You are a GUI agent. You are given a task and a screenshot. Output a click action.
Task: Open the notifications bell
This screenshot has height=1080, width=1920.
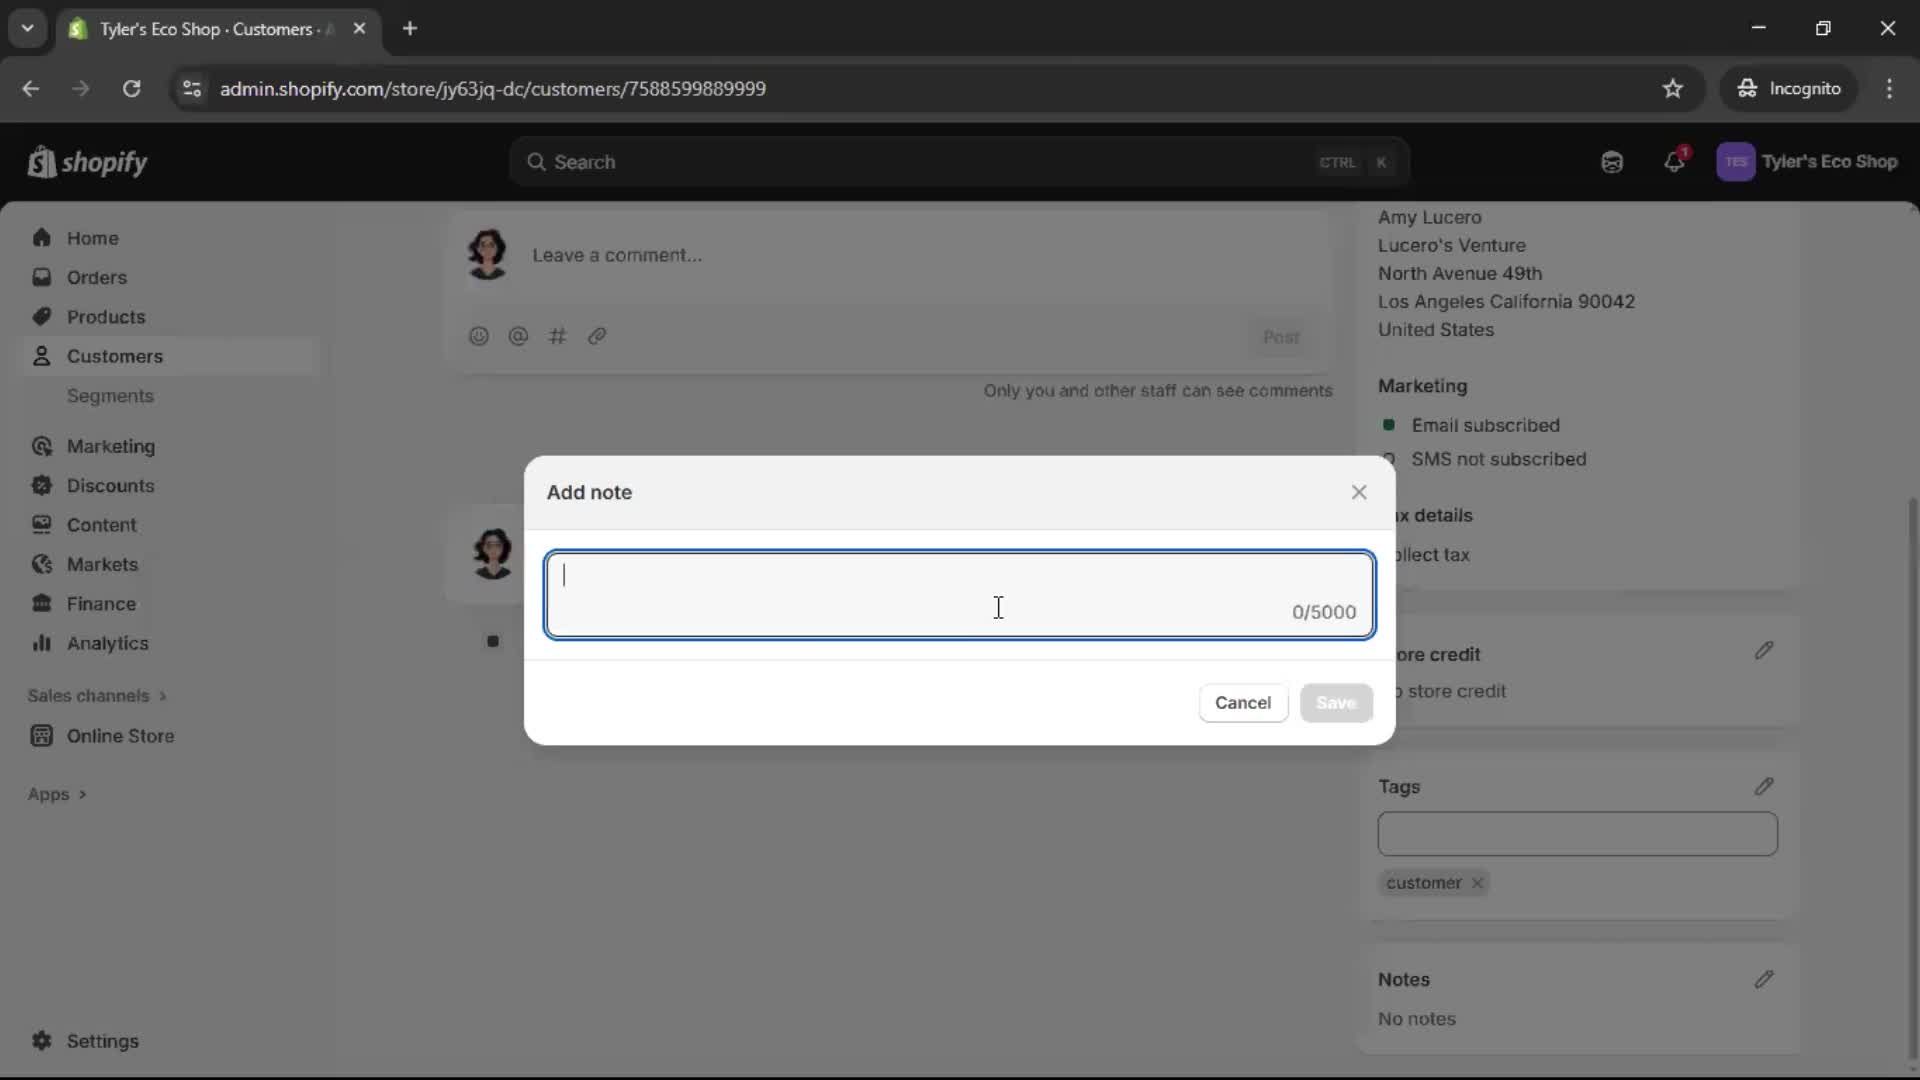coord(1676,161)
